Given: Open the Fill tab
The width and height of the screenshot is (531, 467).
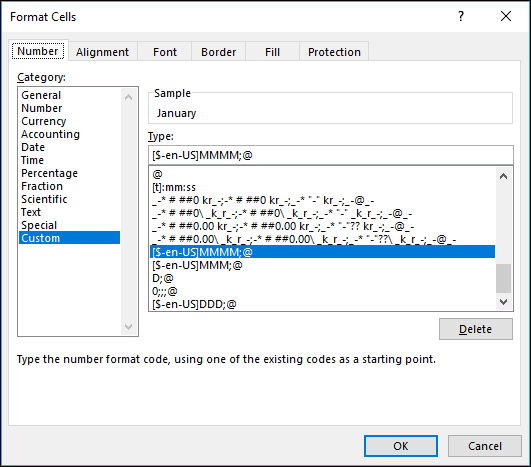Looking at the screenshot, I should (x=272, y=52).
